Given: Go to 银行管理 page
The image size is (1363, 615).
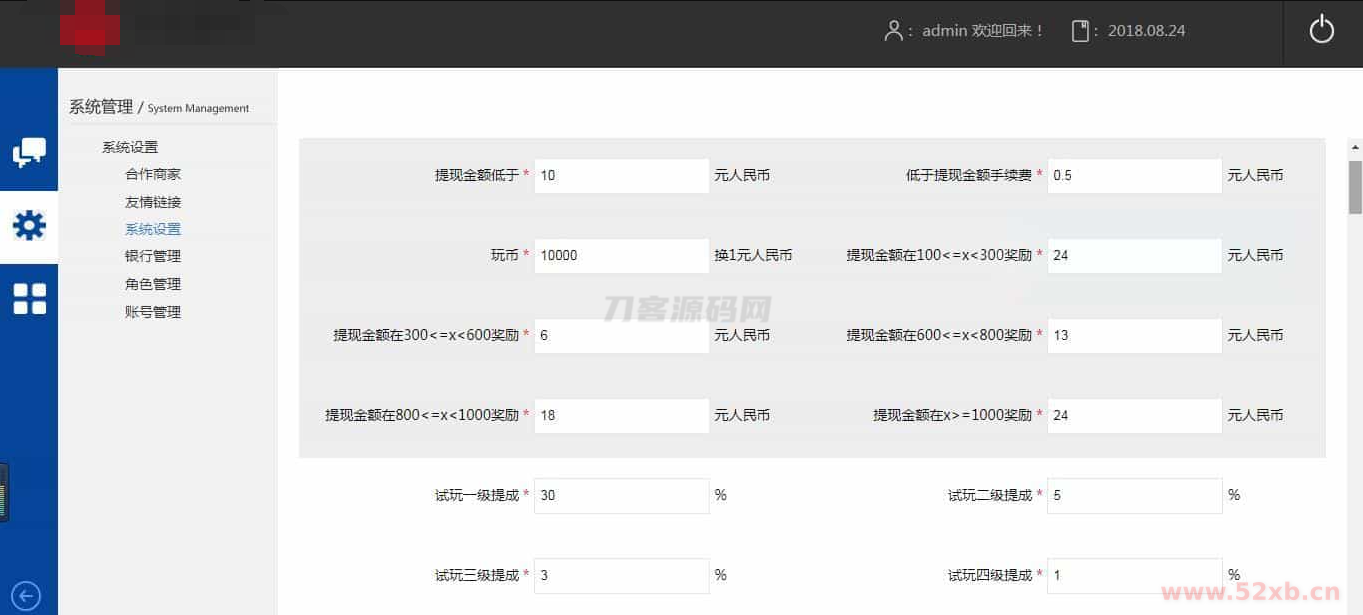Looking at the screenshot, I should [x=153, y=256].
